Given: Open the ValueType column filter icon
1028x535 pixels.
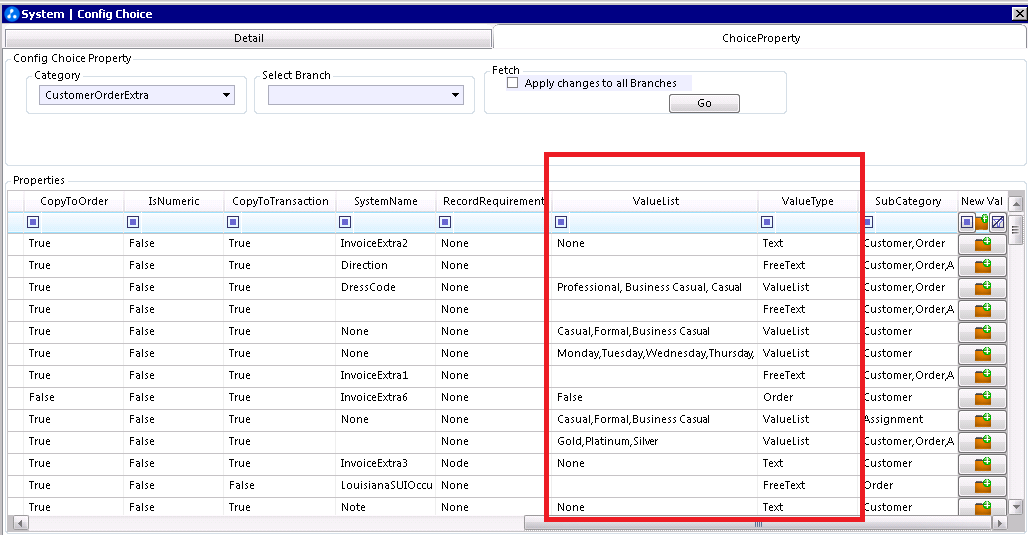Looking at the screenshot, I should tap(767, 222).
